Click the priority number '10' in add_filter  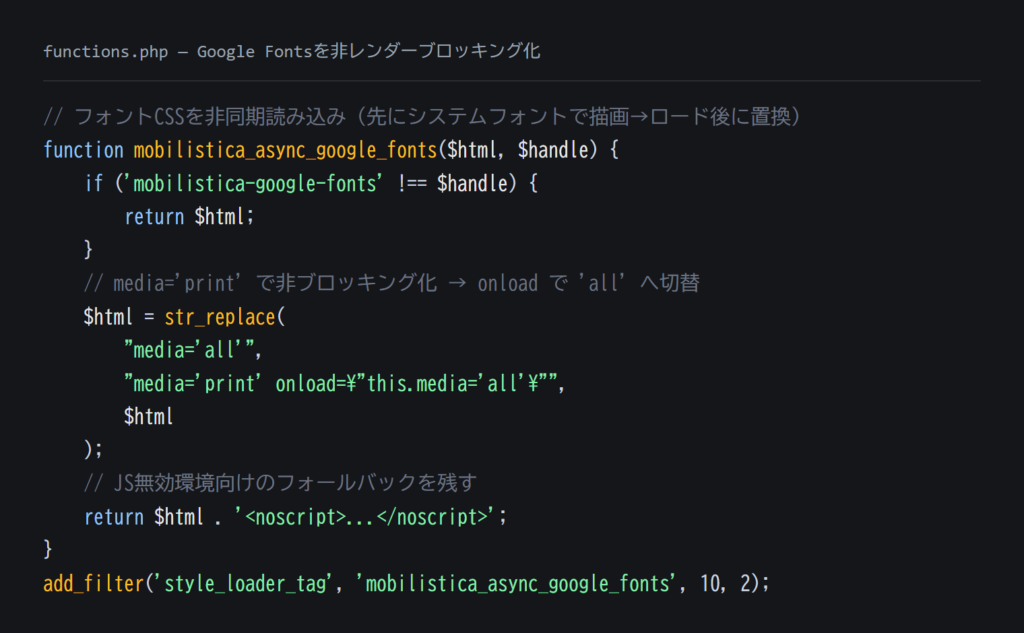pyautogui.click(x=710, y=583)
